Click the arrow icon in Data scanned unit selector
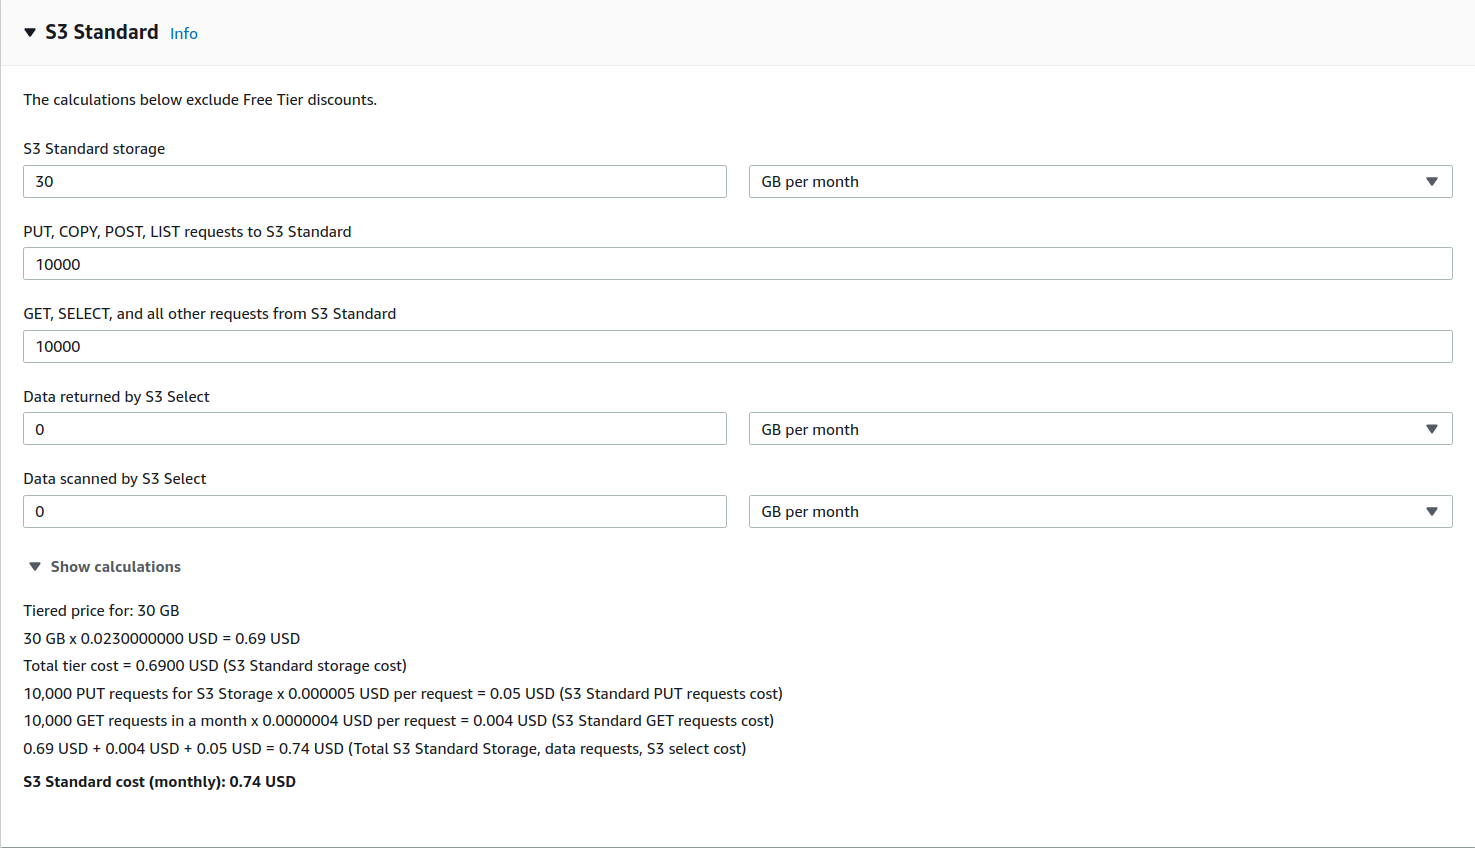 [x=1431, y=512]
